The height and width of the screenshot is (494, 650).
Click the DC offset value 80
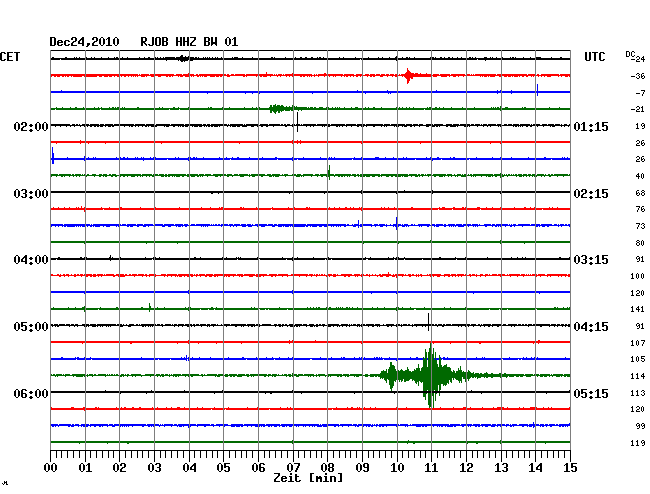pos(640,243)
